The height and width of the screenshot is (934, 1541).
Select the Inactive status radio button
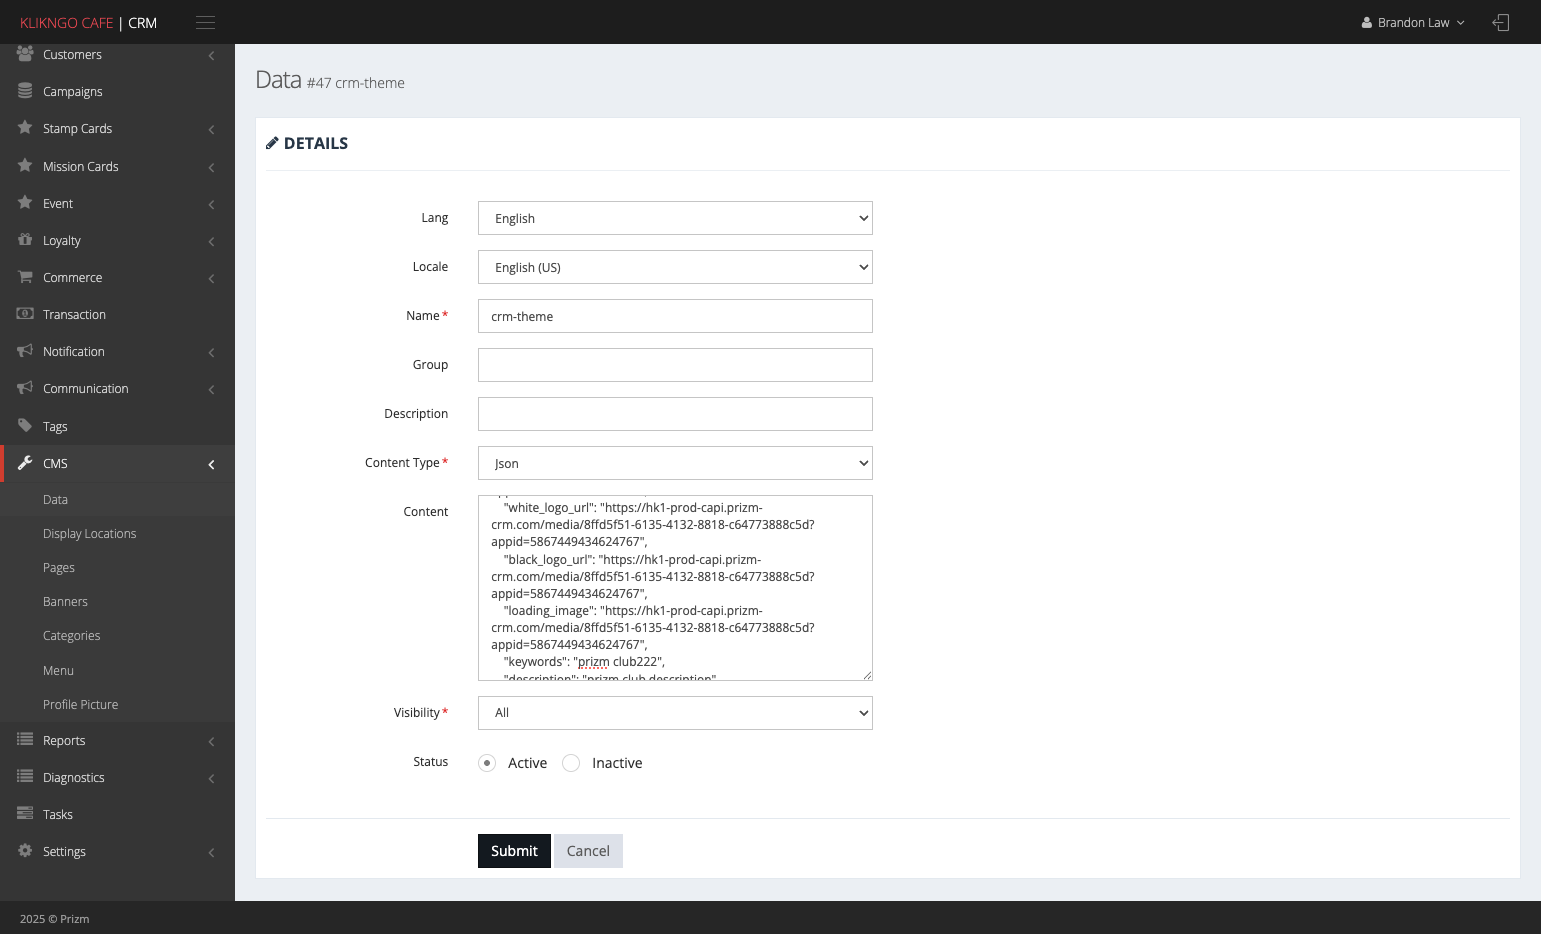pos(571,763)
